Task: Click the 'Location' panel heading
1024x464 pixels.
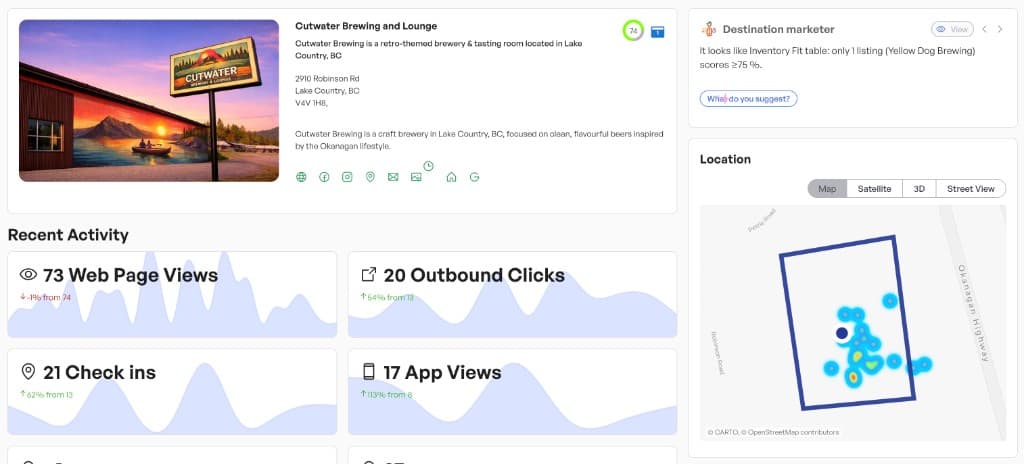Action: [x=725, y=159]
